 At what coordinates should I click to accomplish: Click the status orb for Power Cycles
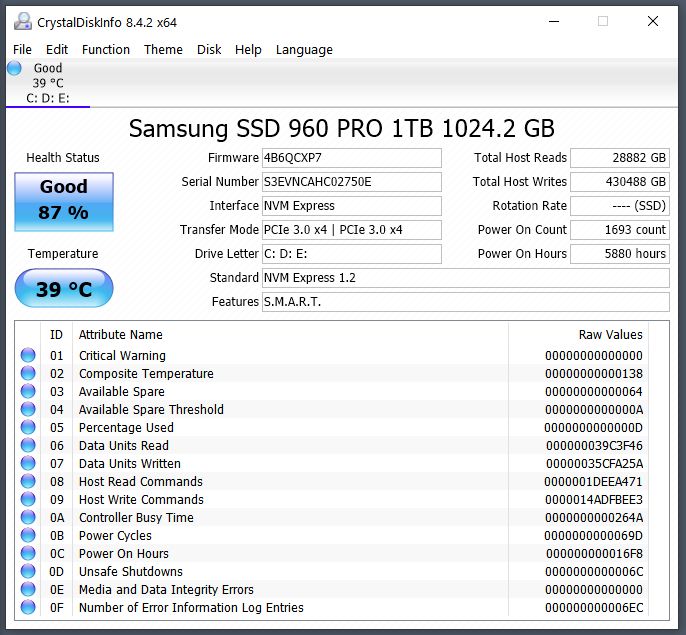tap(28, 536)
